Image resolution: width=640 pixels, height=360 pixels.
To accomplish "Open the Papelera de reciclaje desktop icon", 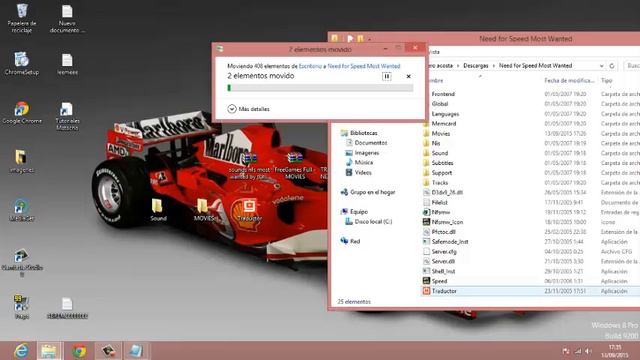I will click(22, 18).
